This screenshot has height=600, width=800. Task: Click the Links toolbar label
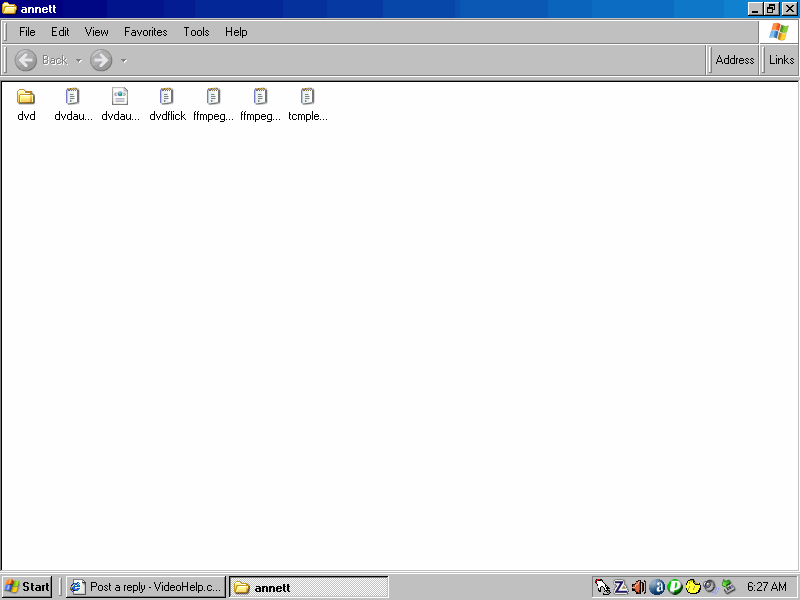(x=781, y=60)
